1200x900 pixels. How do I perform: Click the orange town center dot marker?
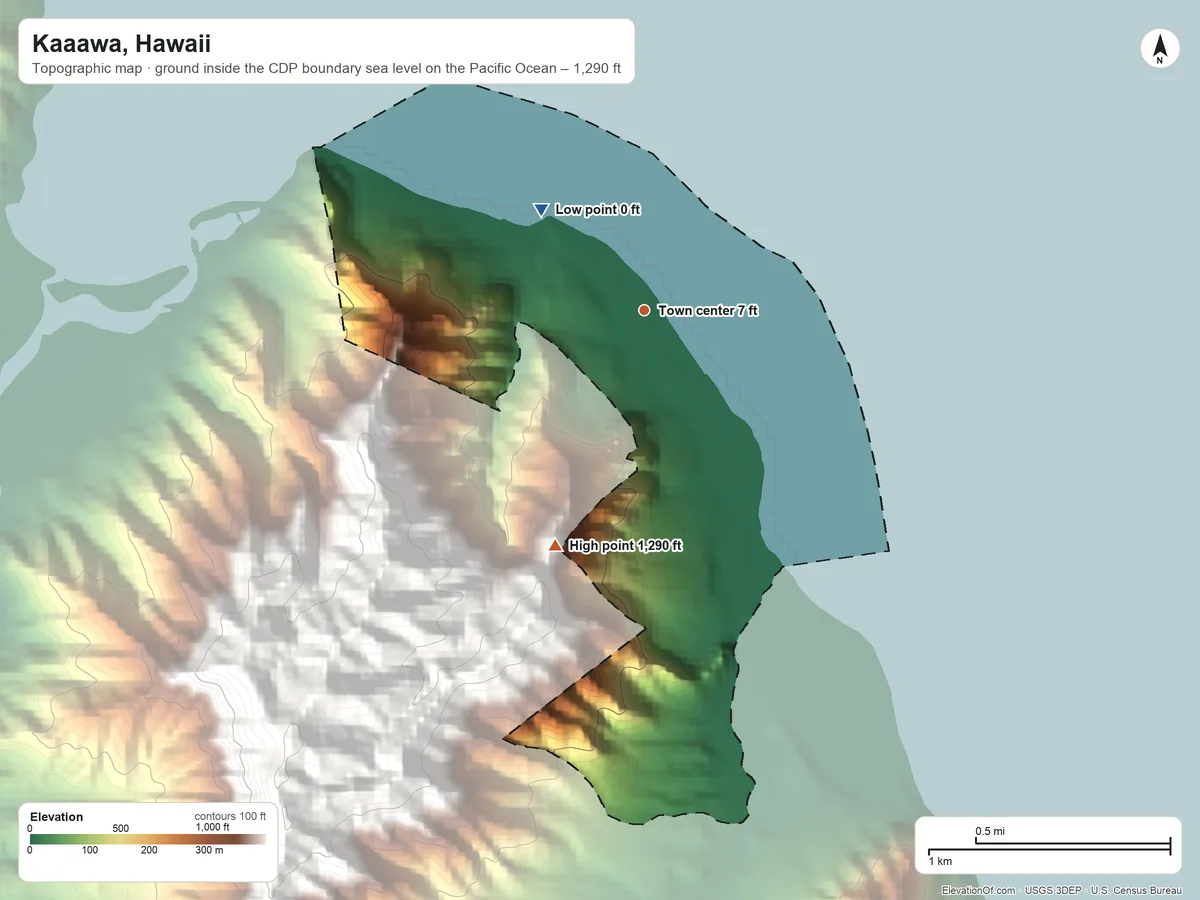[x=644, y=311]
